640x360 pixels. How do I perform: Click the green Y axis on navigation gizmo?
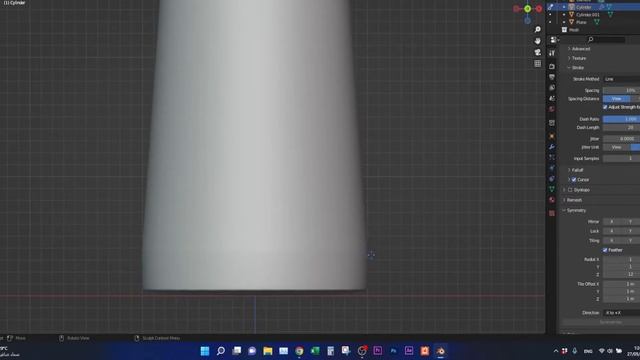click(x=527, y=9)
